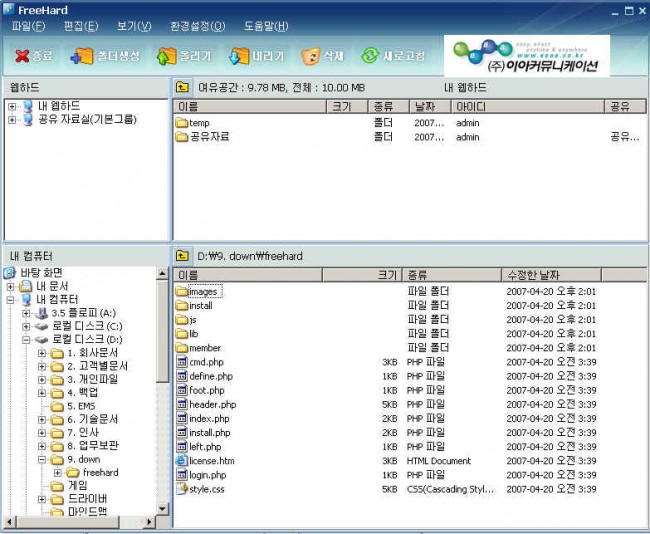Open the 파일(F) menu
This screenshot has width=650, height=534.
(28, 26)
